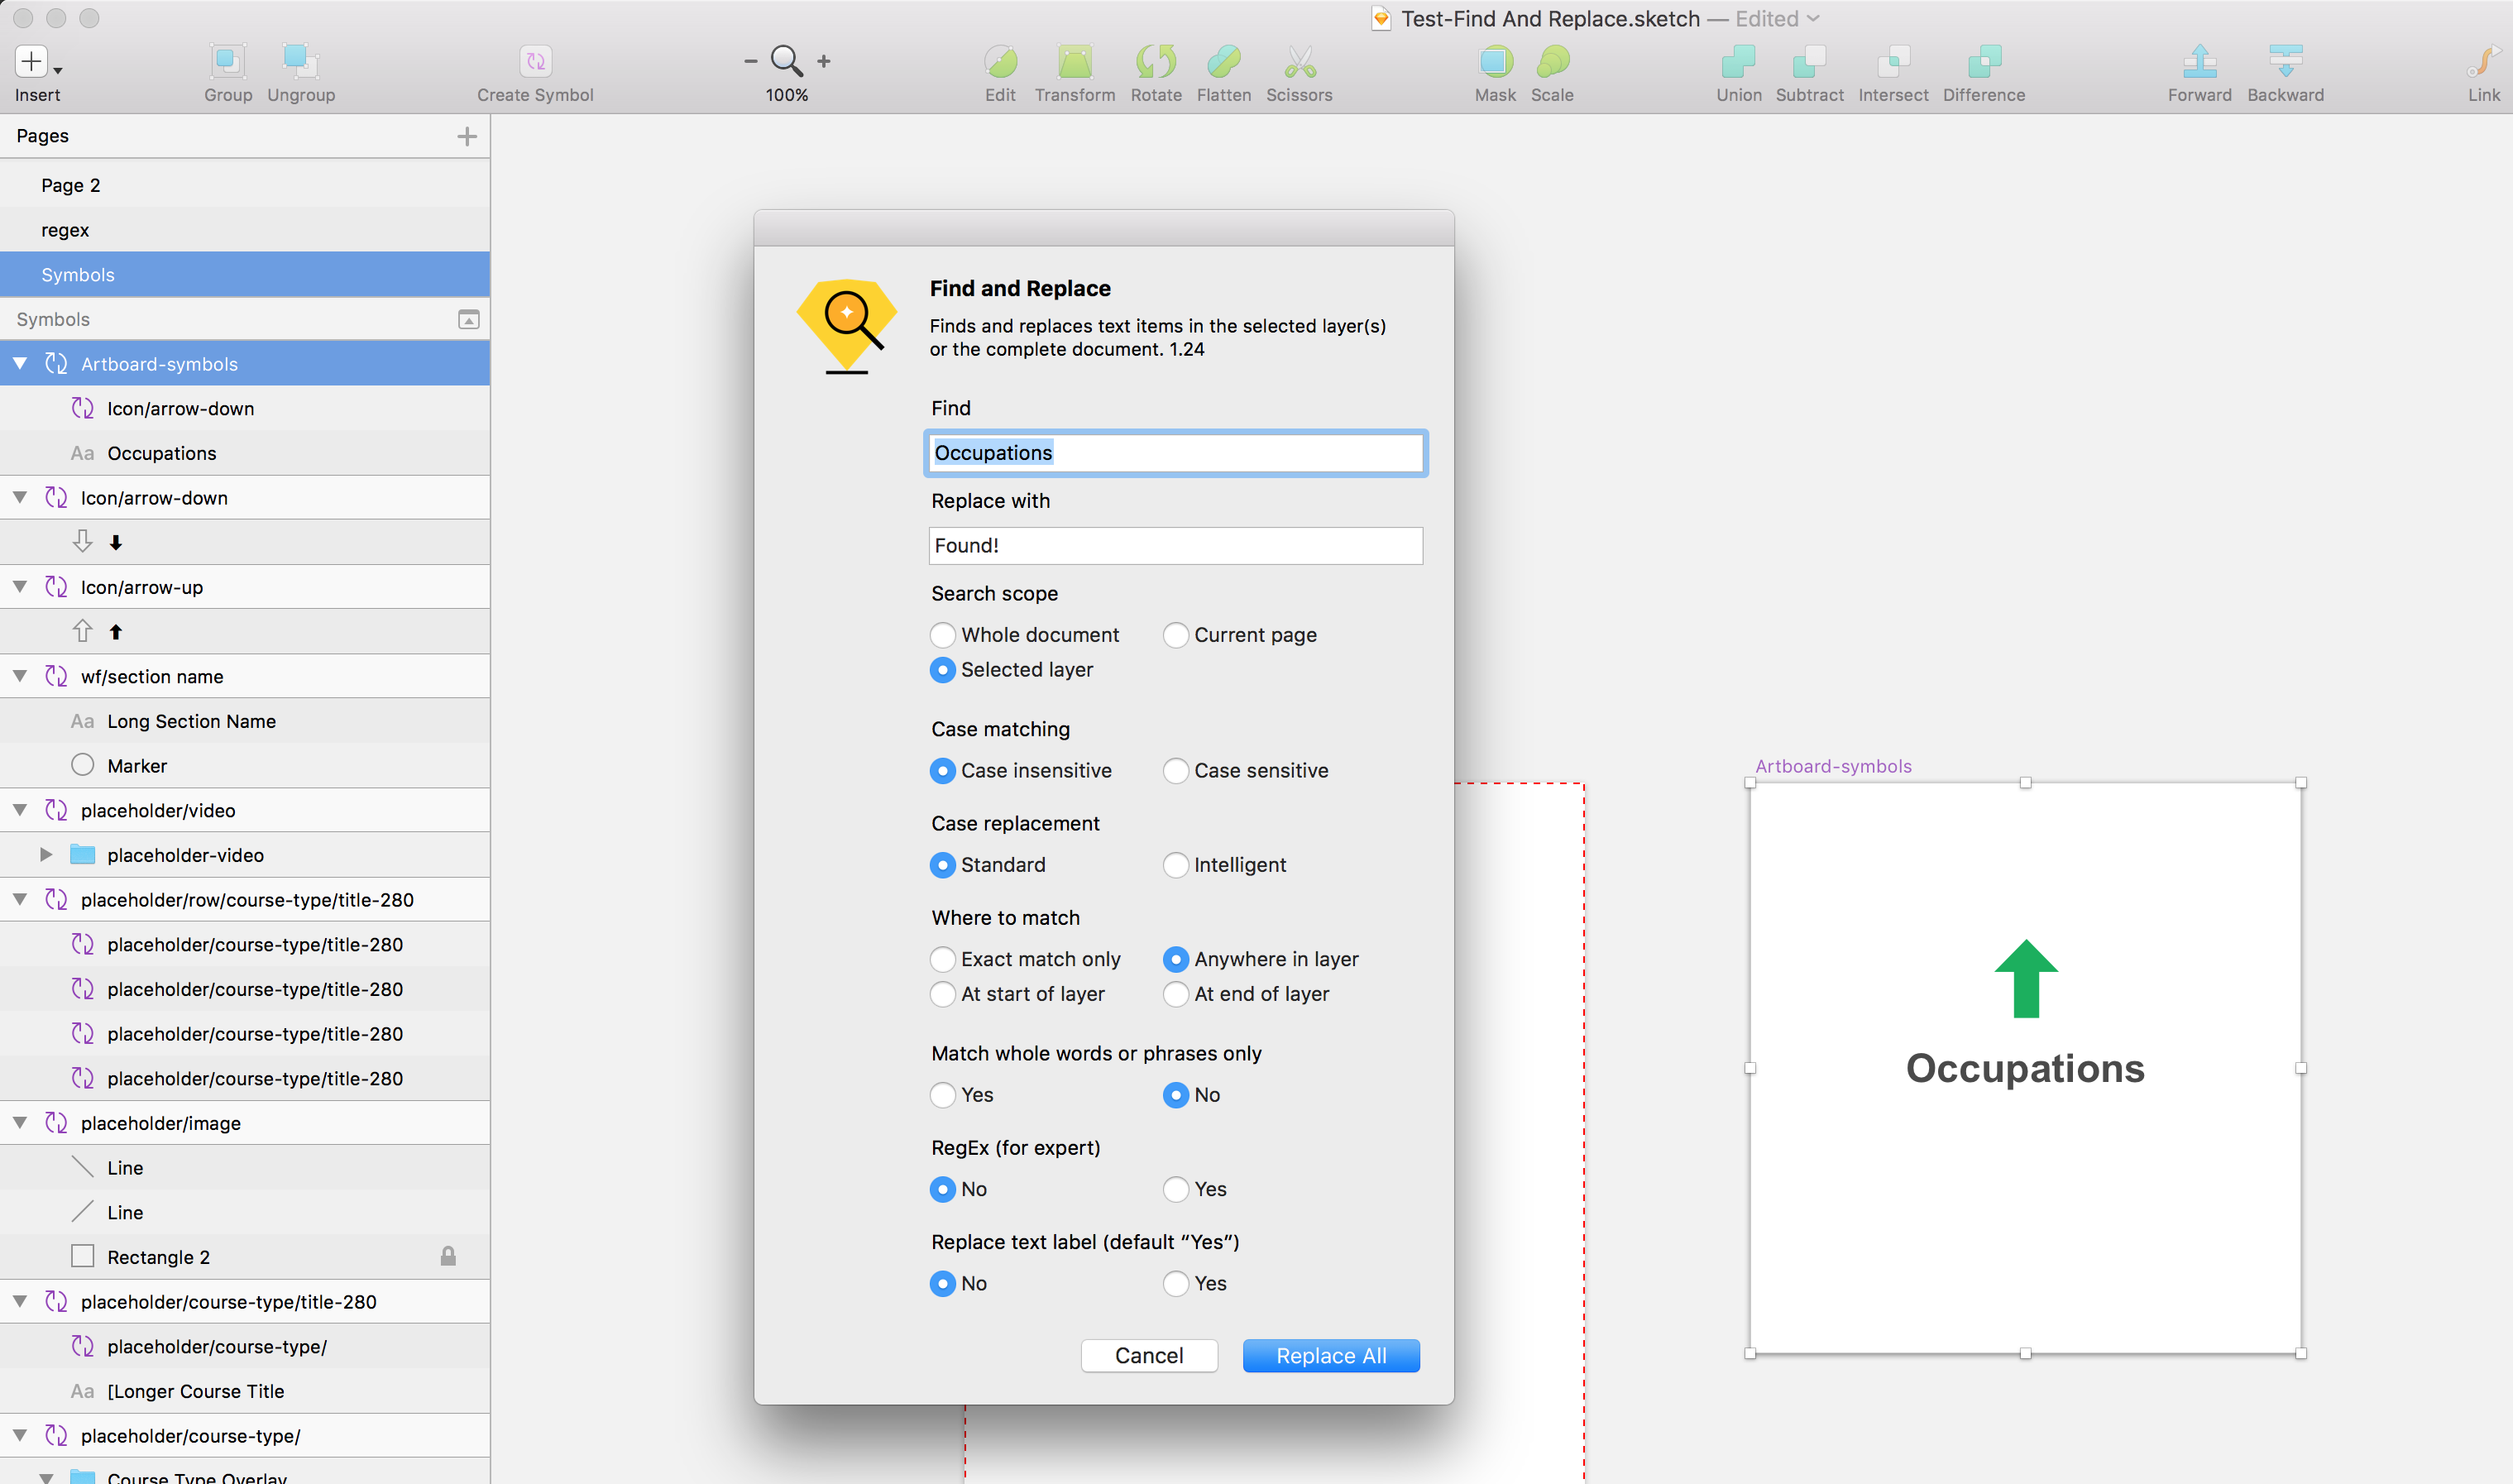This screenshot has height=1484, width=2513.
Task: Enable Case sensitive matching
Action: point(1175,771)
